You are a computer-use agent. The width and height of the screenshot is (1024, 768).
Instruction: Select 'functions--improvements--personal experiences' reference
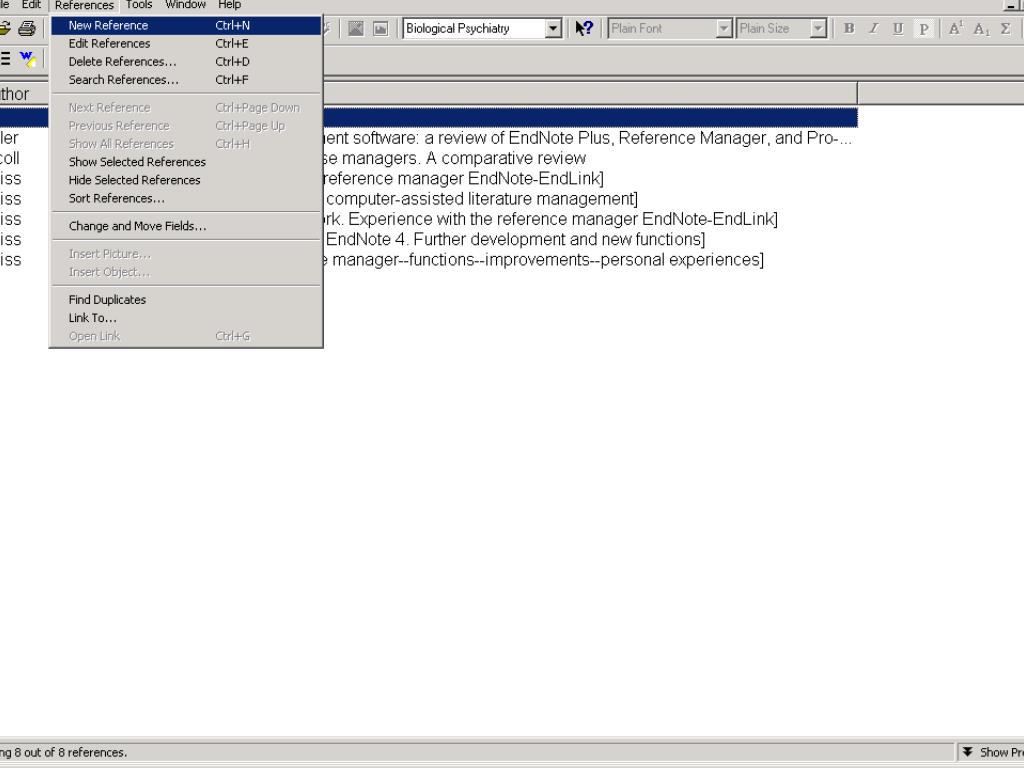coord(544,259)
